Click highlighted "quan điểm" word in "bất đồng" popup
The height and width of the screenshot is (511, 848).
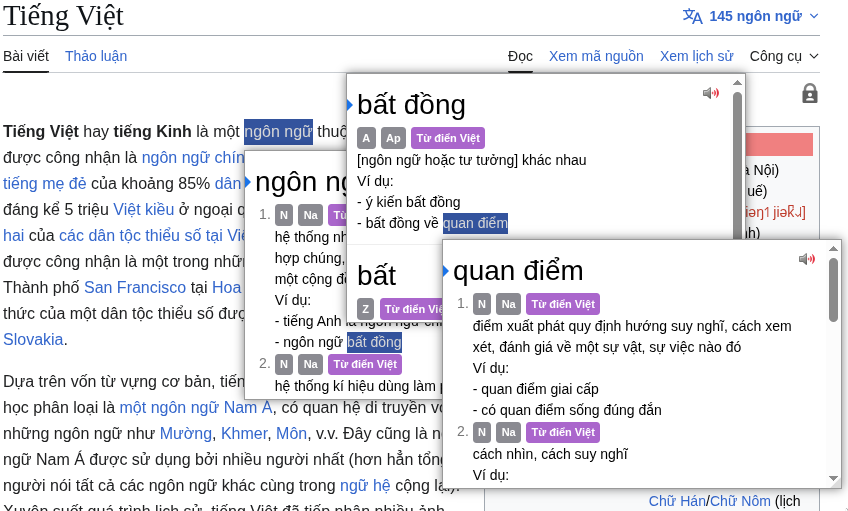[x=475, y=223]
